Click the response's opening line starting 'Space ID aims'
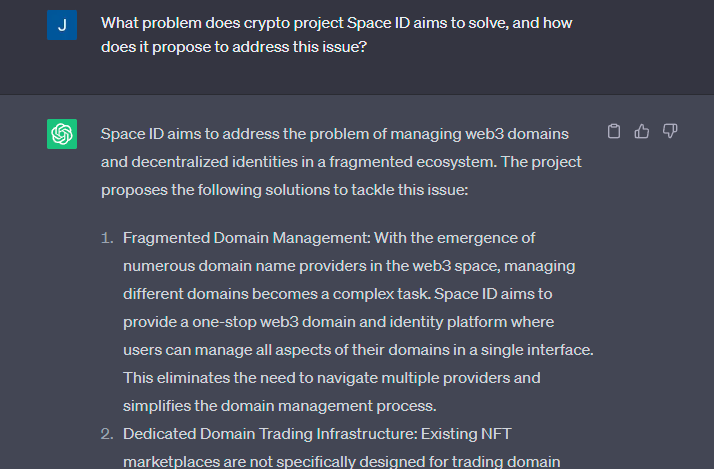This screenshot has height=469, width=714. pyautogui.click(x=335, y=134)
